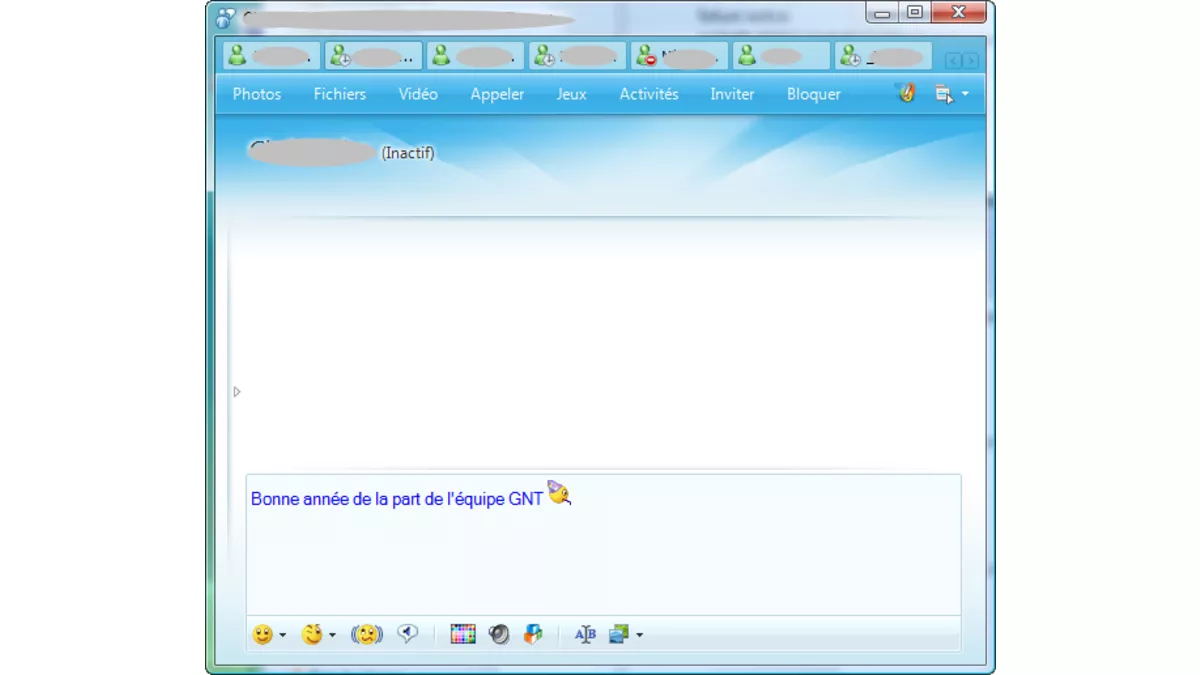
Task: Open the color palette for text
Action: click(x=462, y=635)
